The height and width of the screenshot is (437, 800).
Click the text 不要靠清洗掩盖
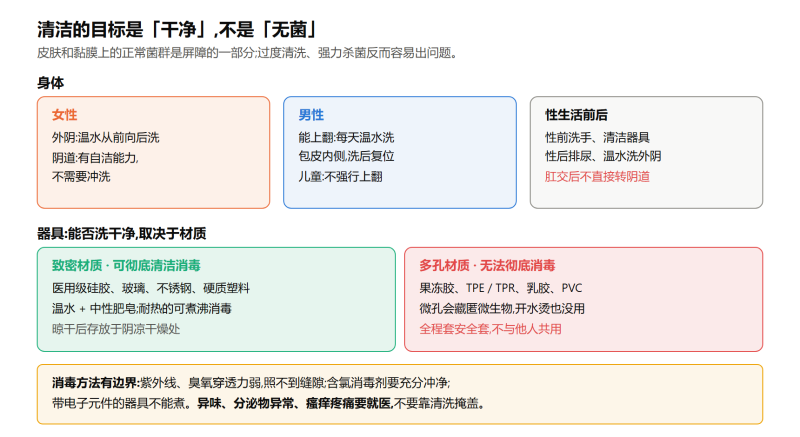436,403
